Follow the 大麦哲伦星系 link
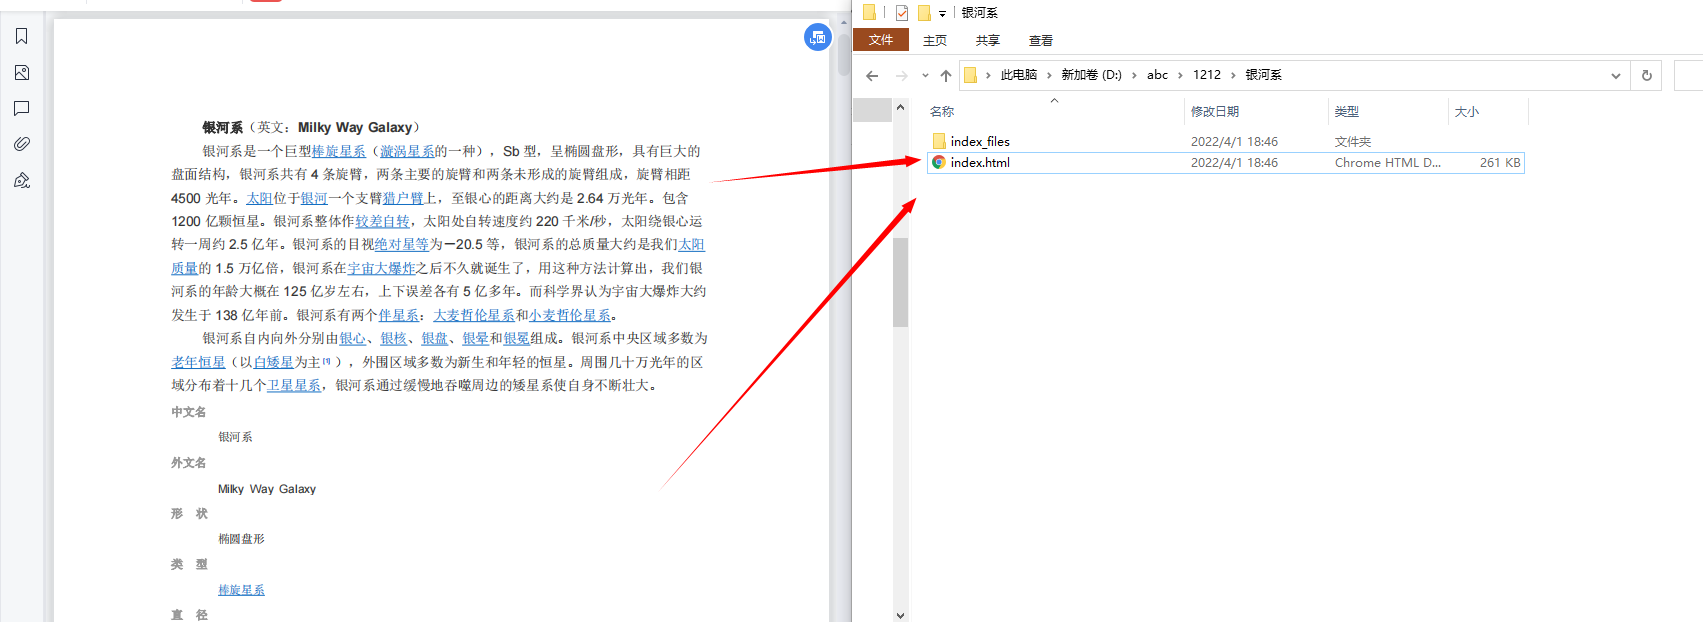The width and height of the screenshot is (1703, 622). pos(474,315)
